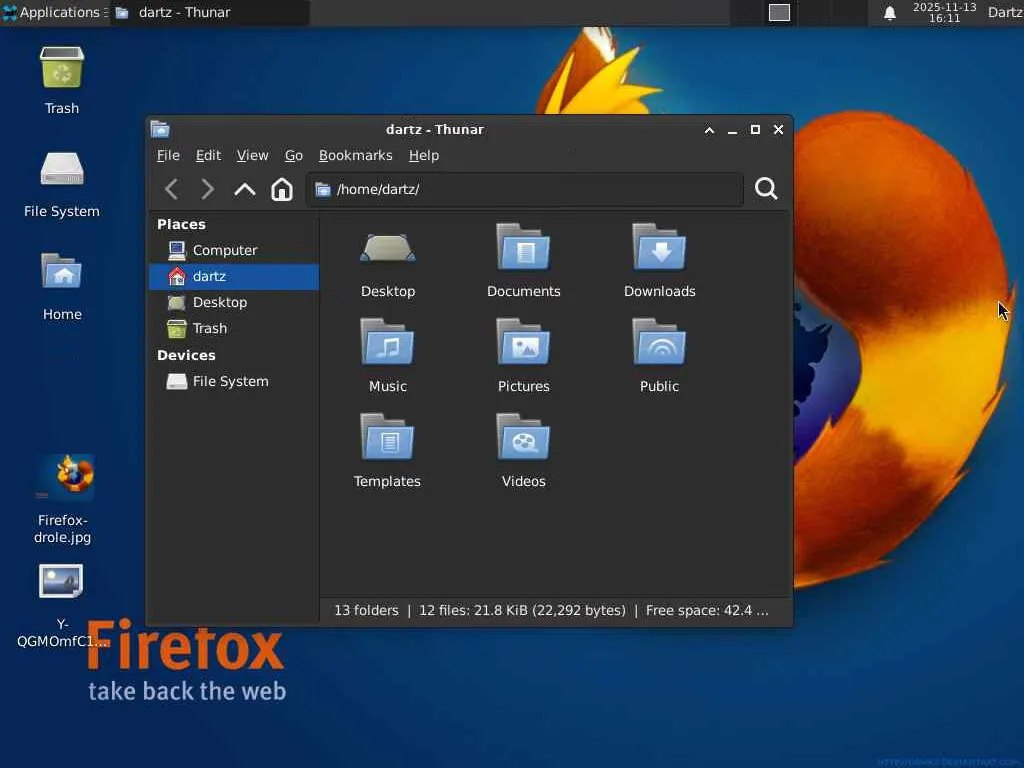The width and height of the screenshot is (1024, 768).
Task: Open the View menu
Action: [x=252, y=155]
